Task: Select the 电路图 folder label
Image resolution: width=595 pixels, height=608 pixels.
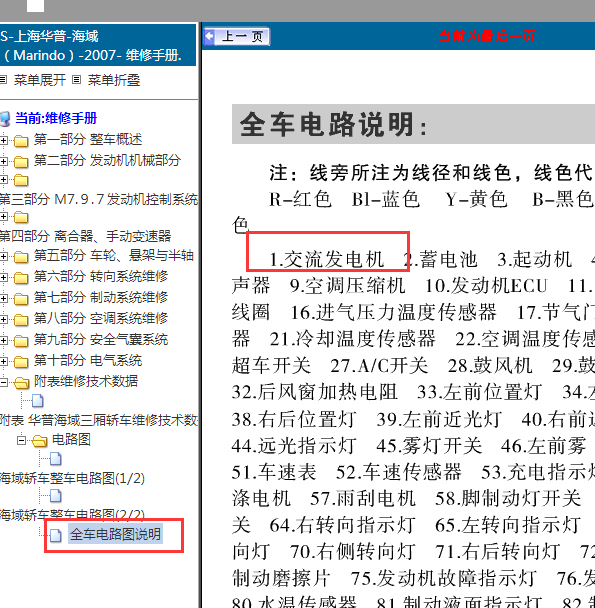Action: click(71, 439)
